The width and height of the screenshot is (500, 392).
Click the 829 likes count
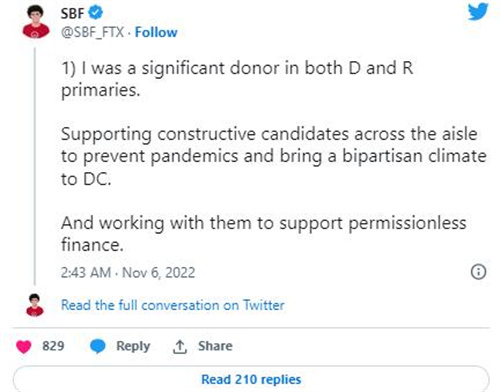(x=53, y=346)
